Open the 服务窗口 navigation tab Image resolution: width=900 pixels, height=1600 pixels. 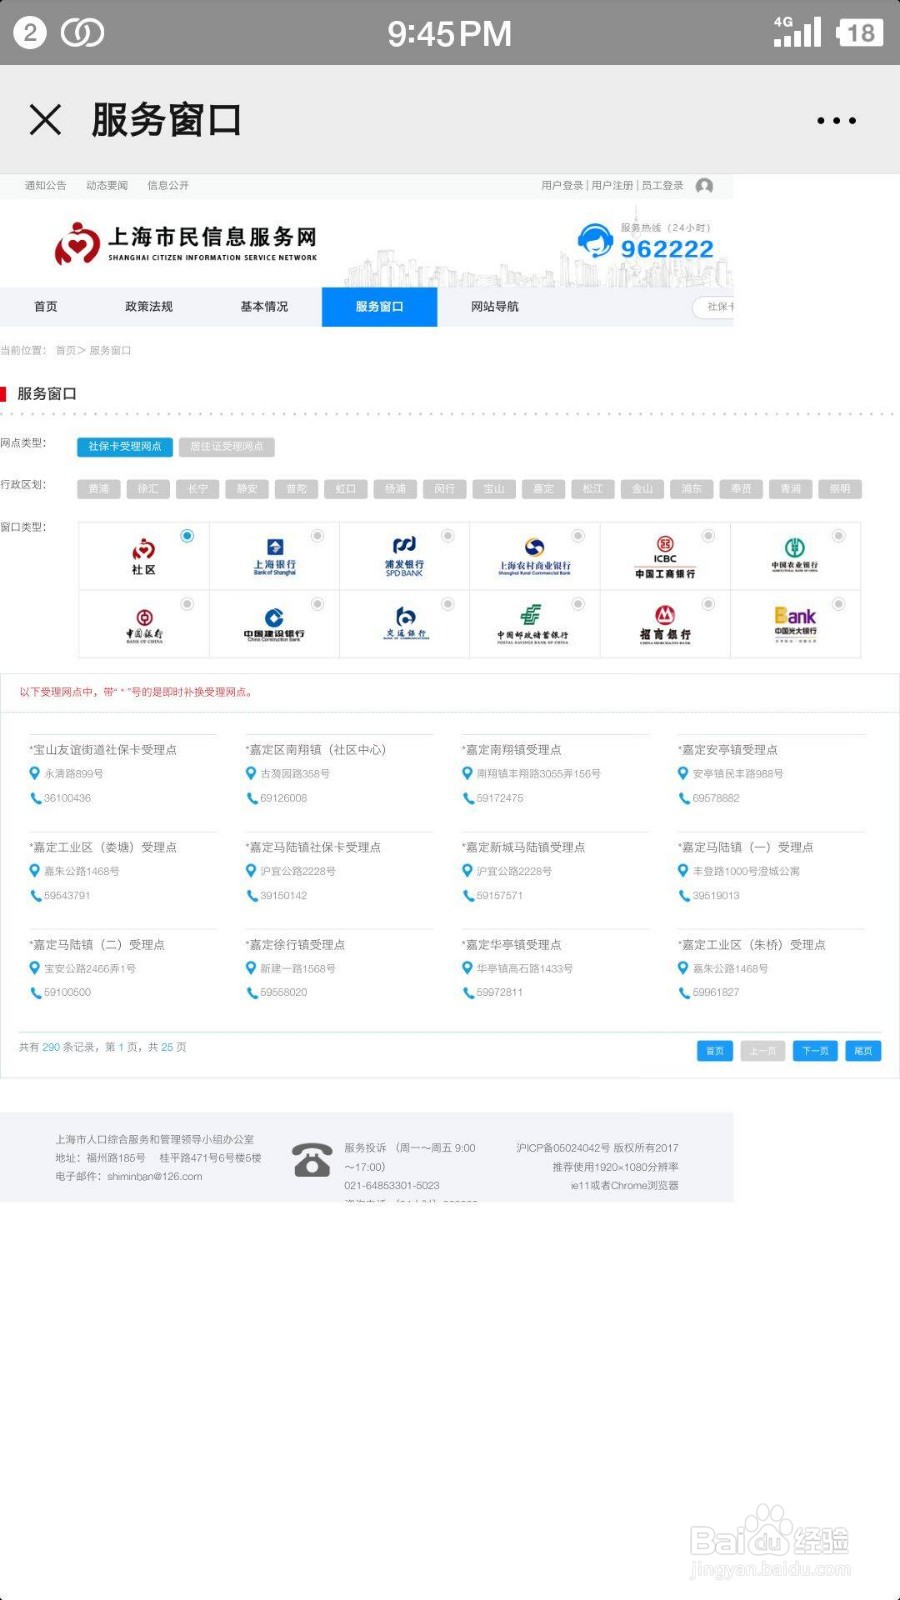tap(379, 307)
